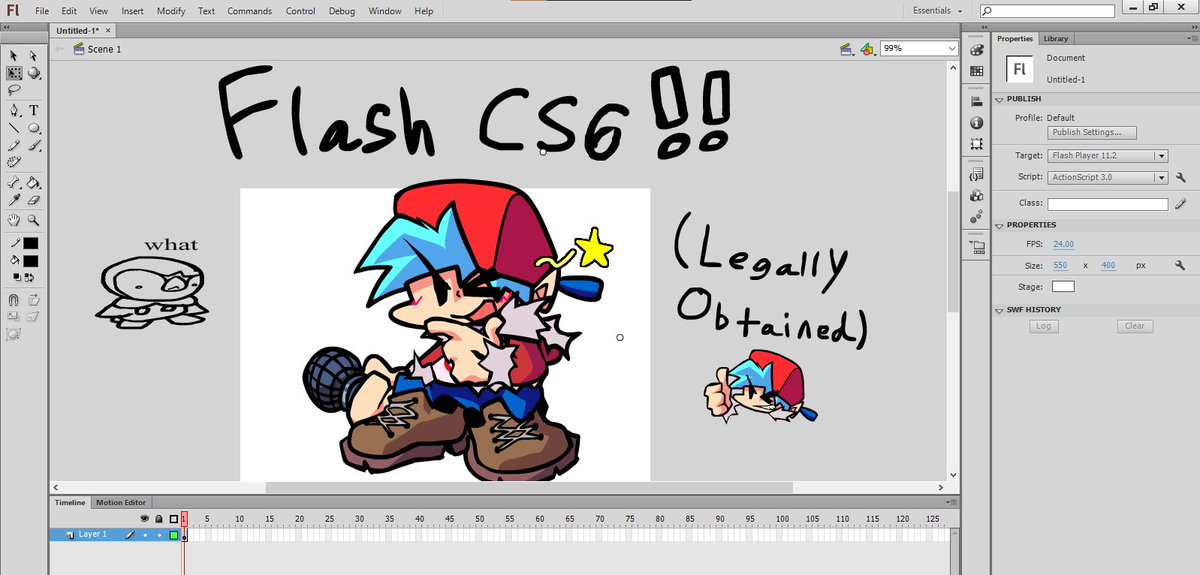Click the Publish Settings button

coord(1092,132)
